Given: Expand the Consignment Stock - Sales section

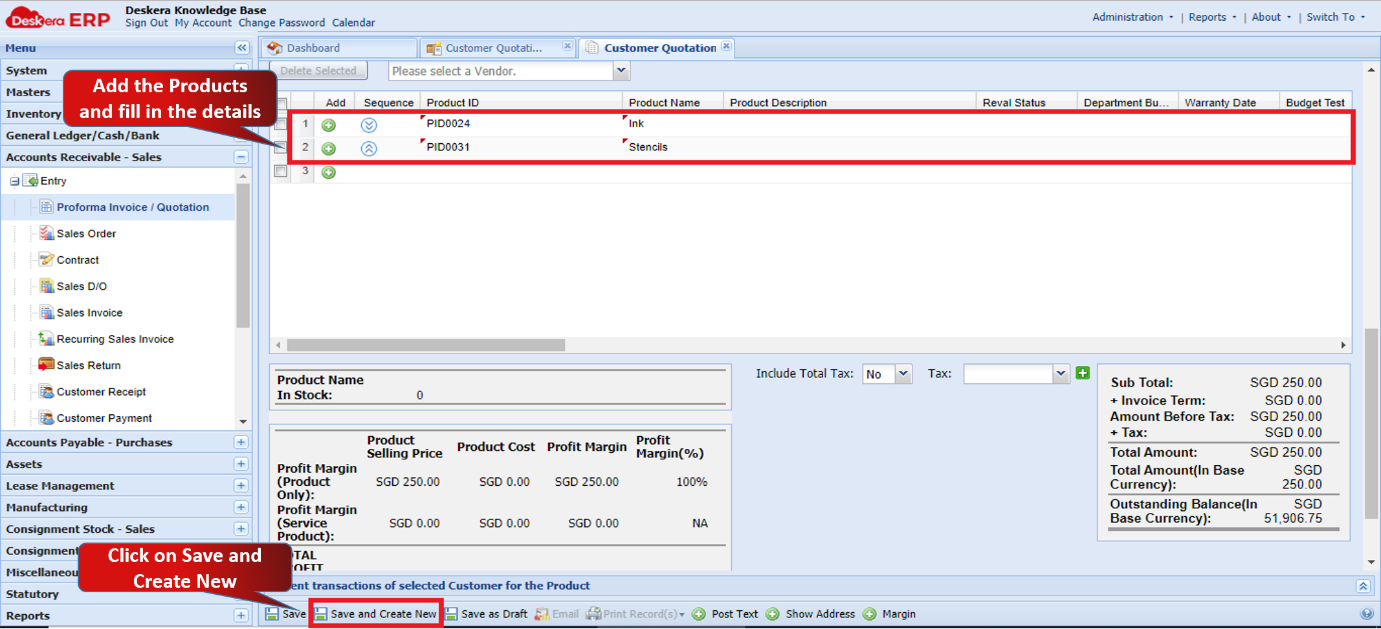Looking at the screenshot, I should pos(241,529).
